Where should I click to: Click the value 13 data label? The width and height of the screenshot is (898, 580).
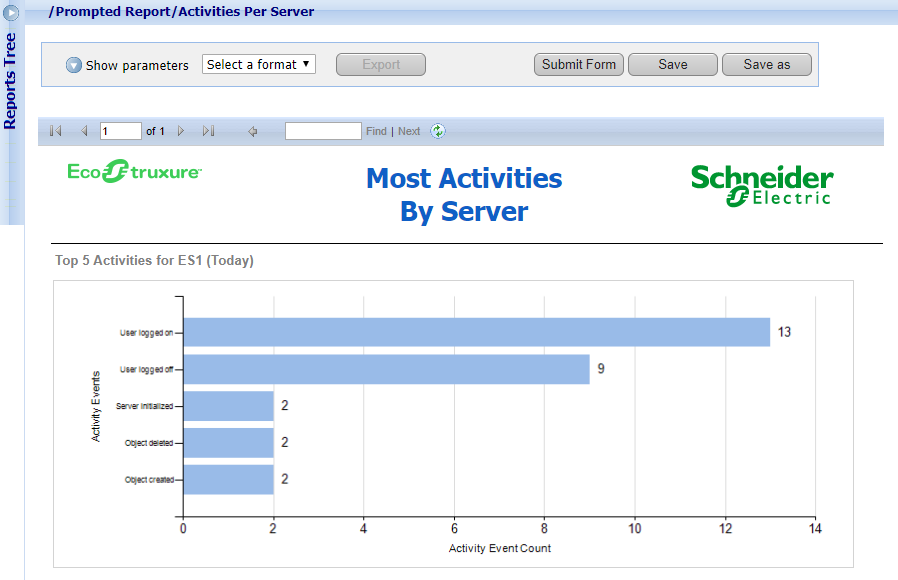pos(784,332)
